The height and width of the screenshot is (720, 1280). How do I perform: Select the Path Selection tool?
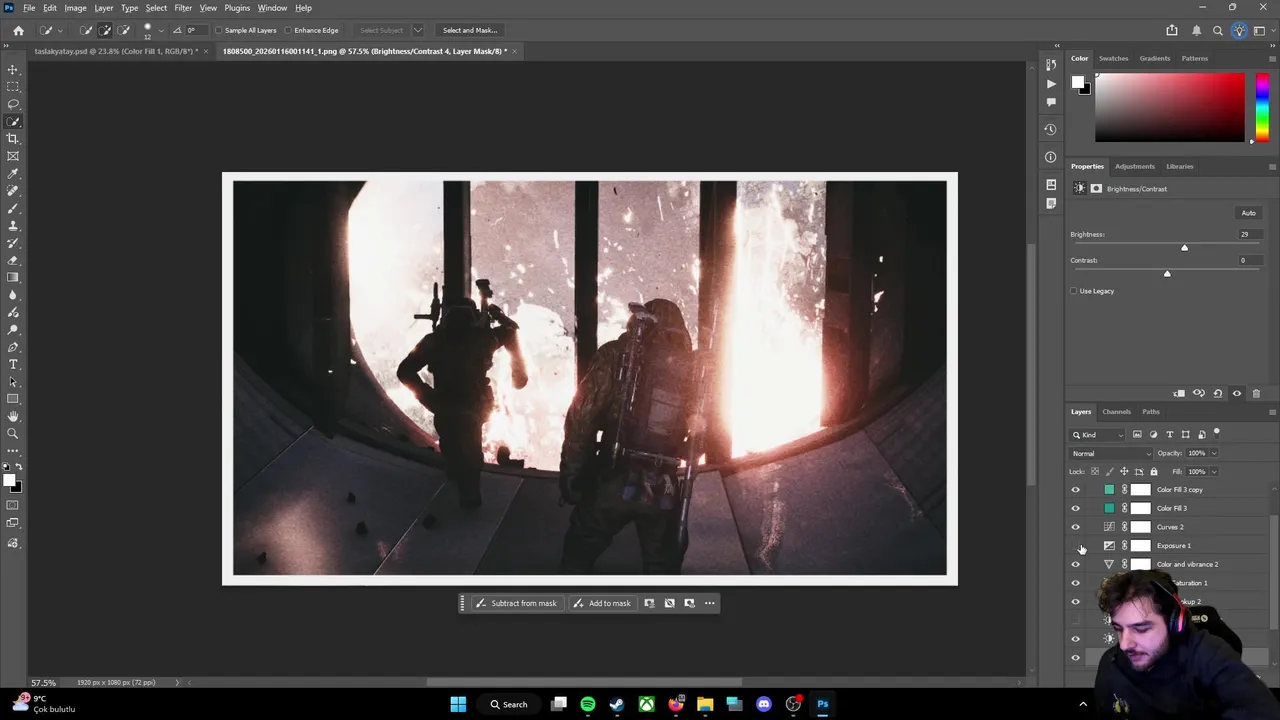point(13,382)
